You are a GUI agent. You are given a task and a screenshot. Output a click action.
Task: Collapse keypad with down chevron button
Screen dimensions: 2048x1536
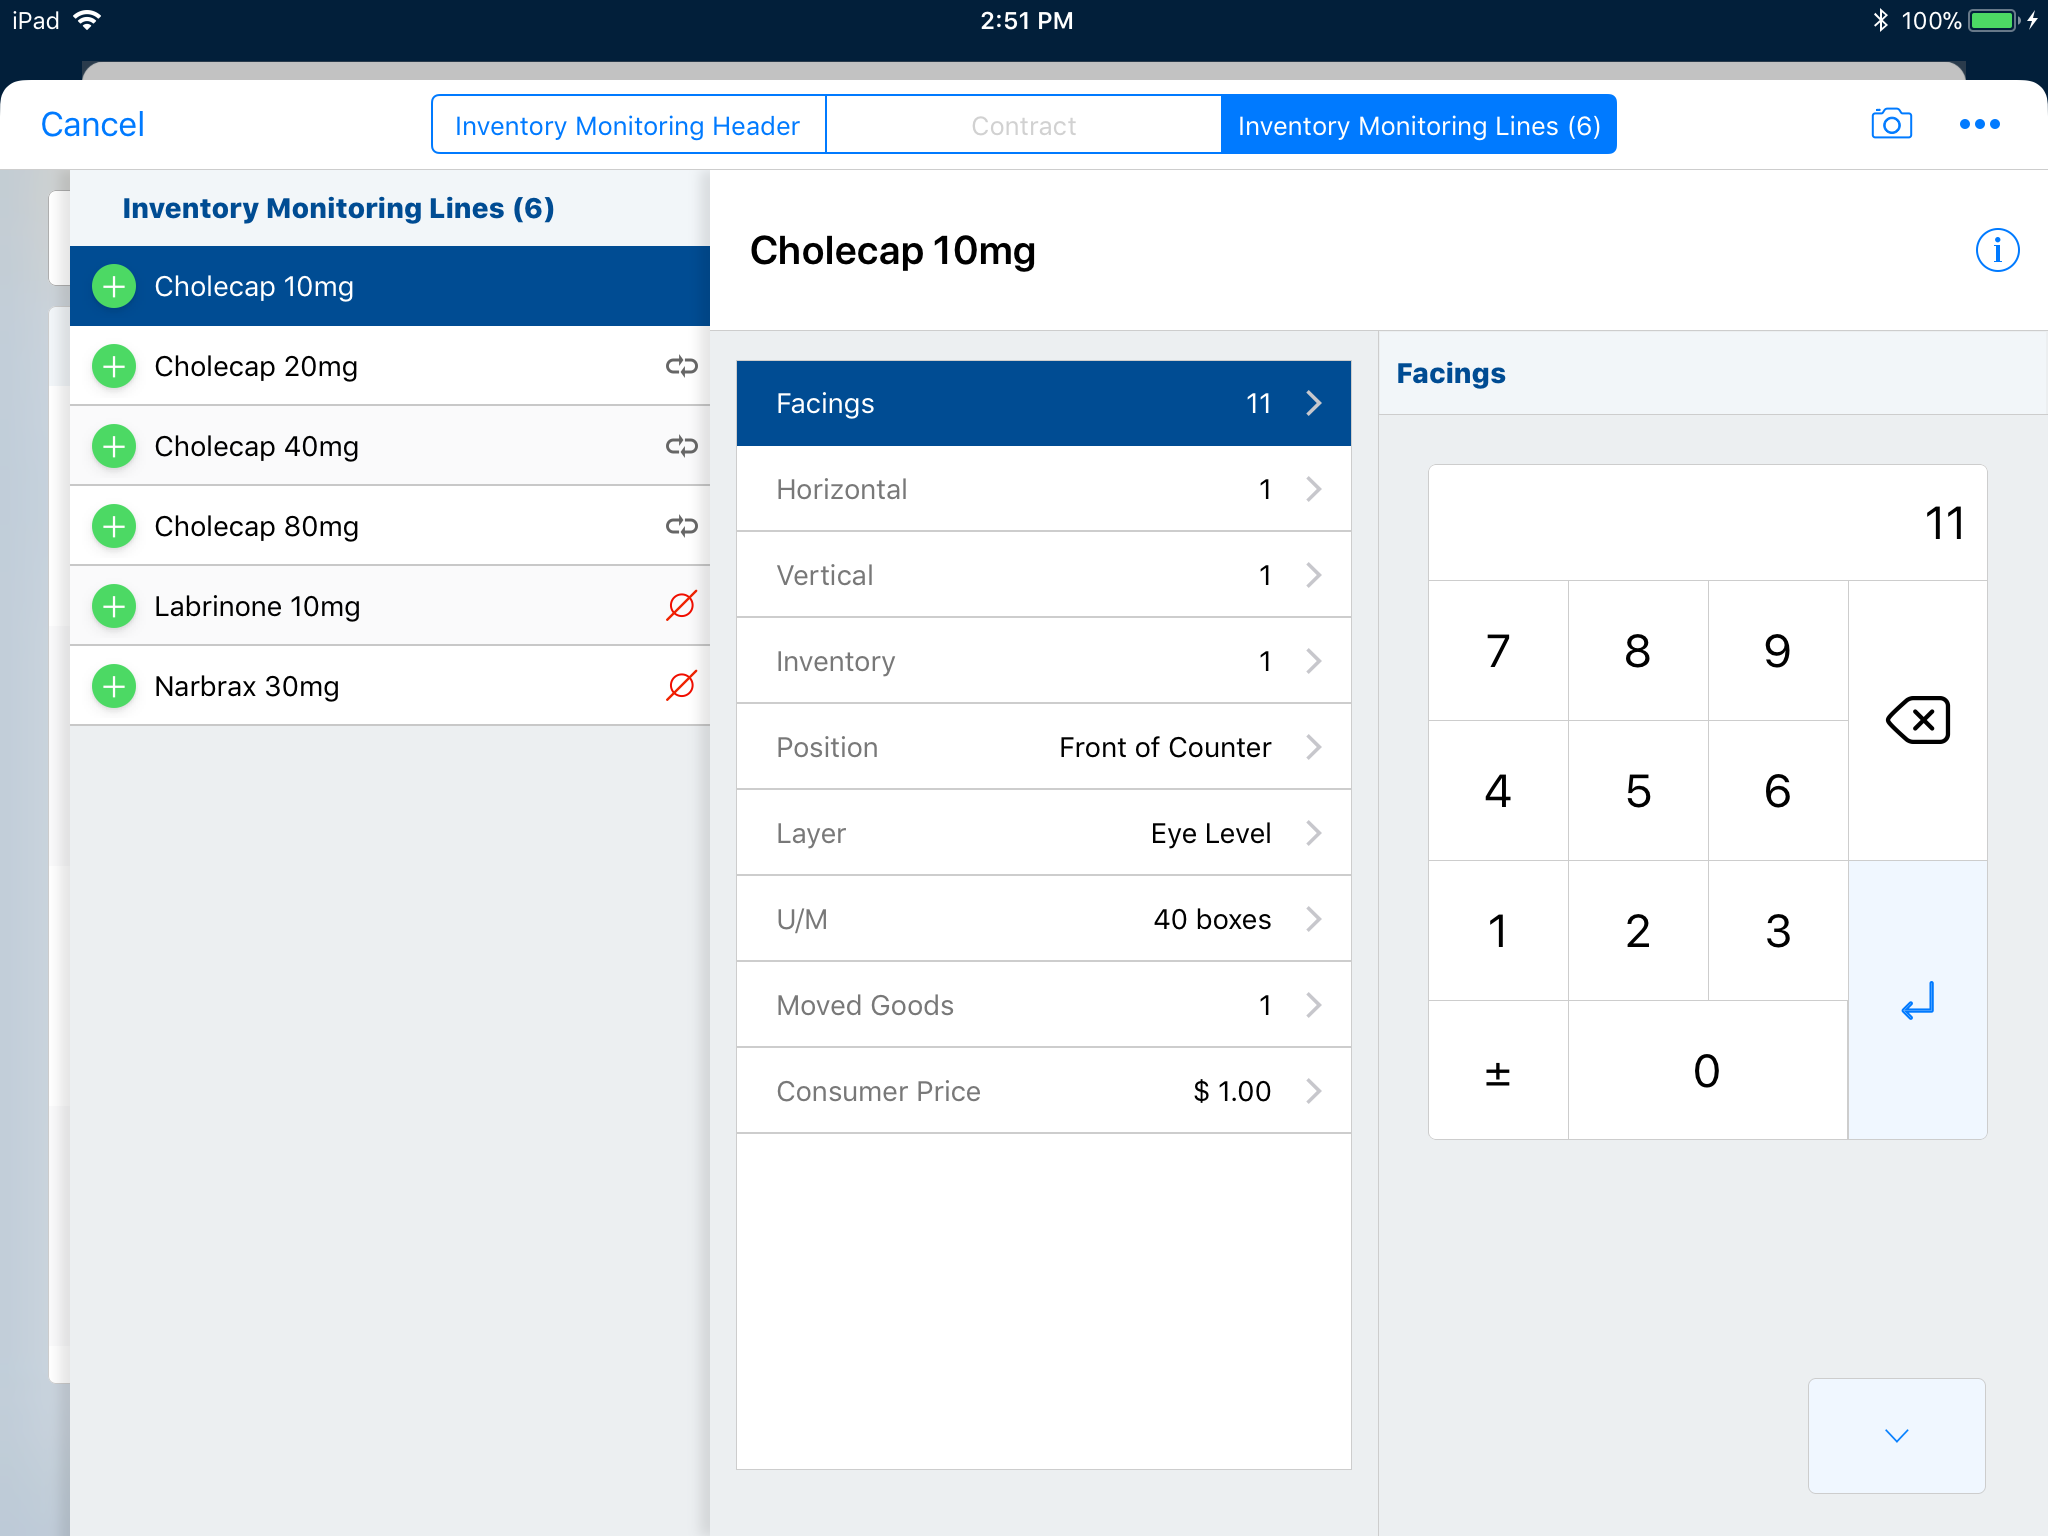1896,1435
